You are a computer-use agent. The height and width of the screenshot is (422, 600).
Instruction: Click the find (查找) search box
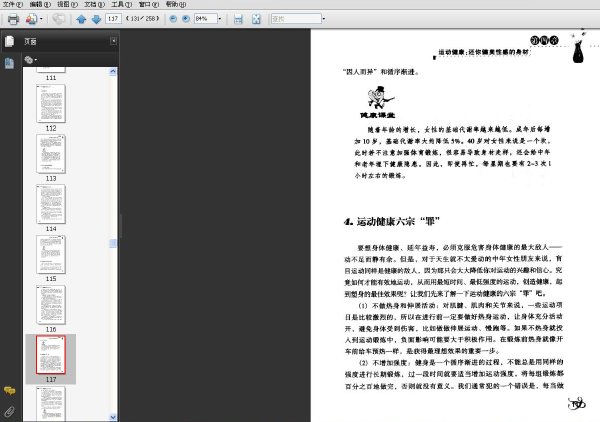[x=296, y=18]
